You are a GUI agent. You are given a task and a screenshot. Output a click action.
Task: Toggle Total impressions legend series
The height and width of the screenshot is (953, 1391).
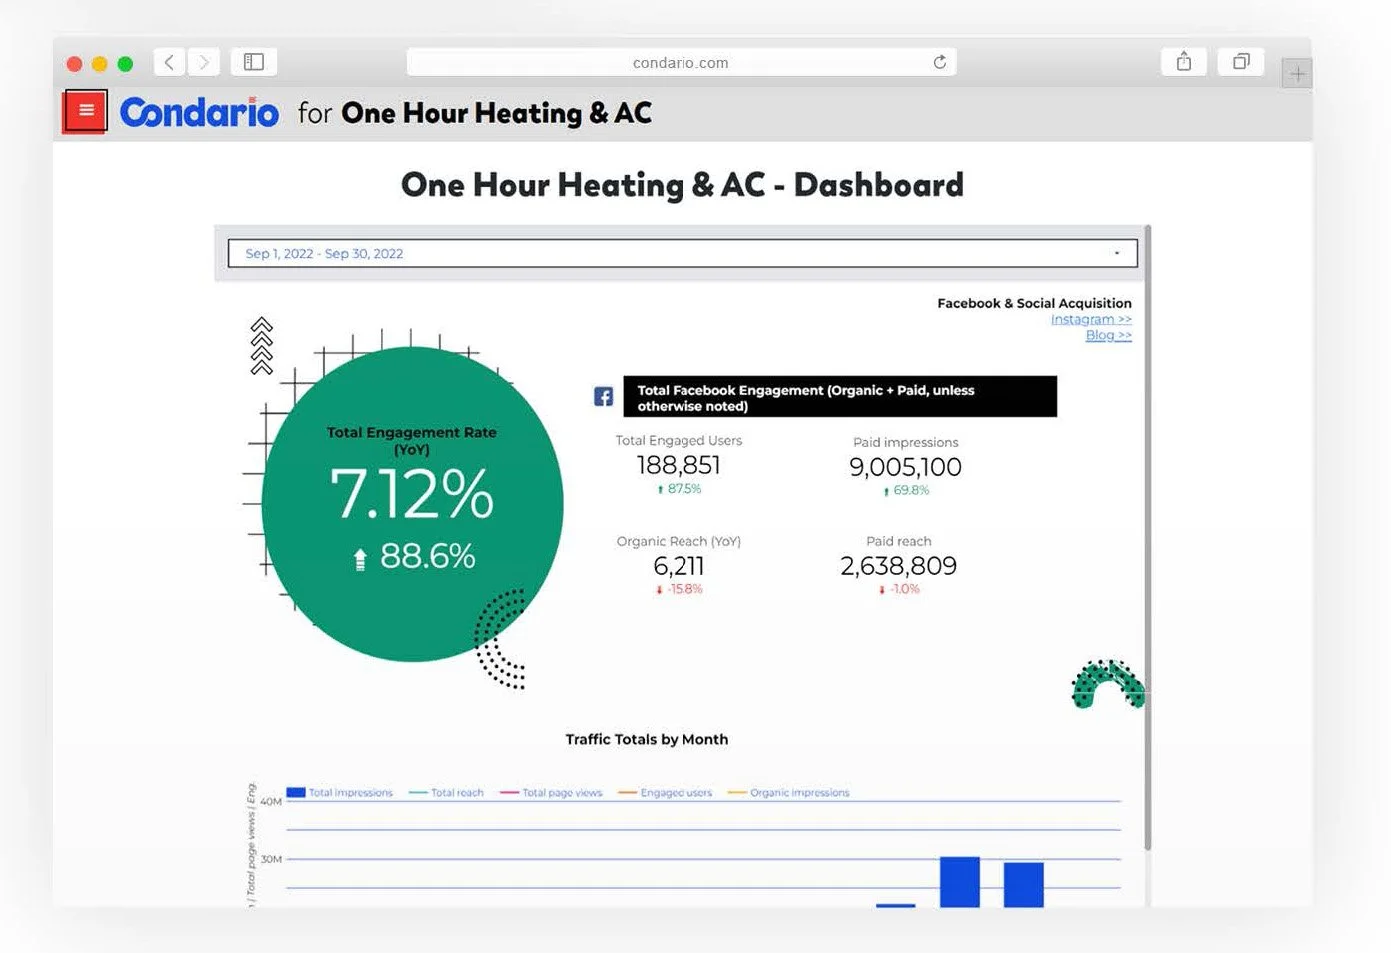[340, 792]
